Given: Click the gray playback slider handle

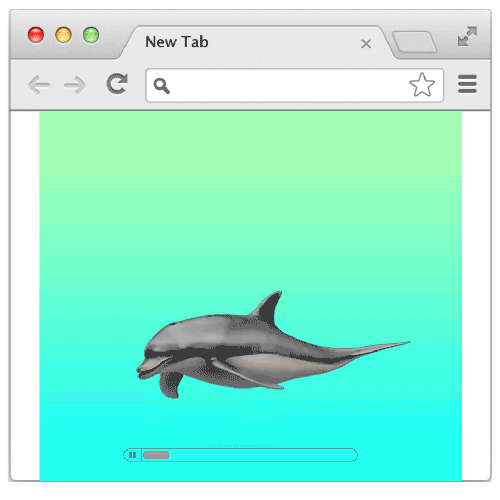Looking at the screenshot, I should tap(156, 455).
